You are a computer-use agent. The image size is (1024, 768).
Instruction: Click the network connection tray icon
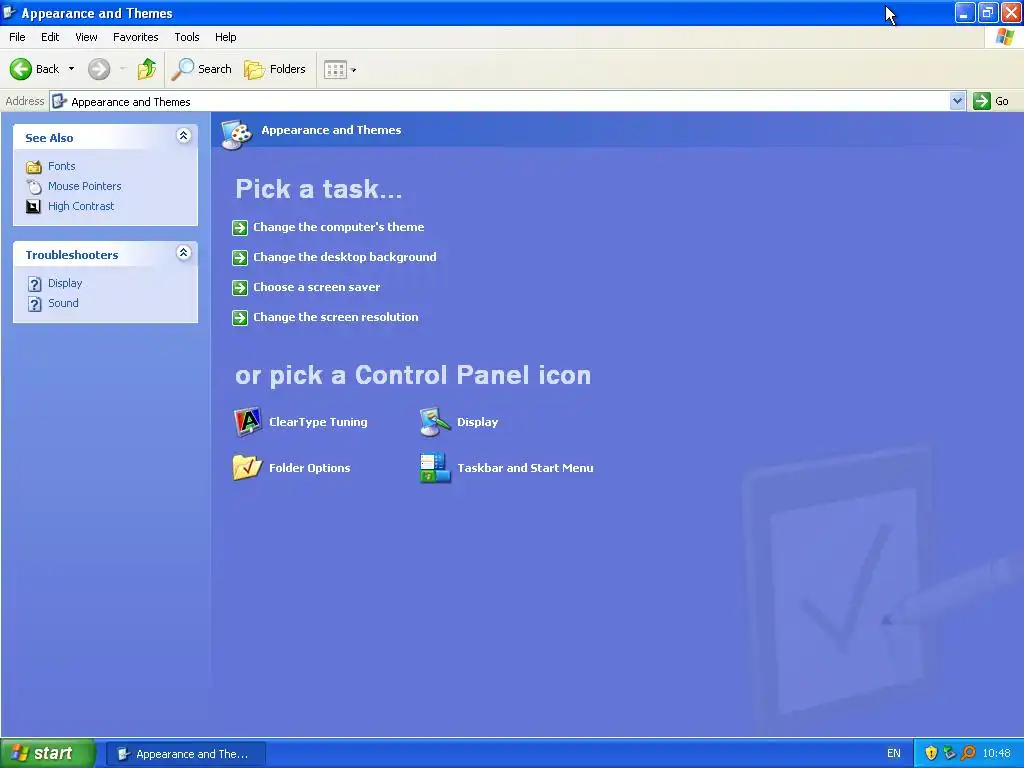[949, 753]
